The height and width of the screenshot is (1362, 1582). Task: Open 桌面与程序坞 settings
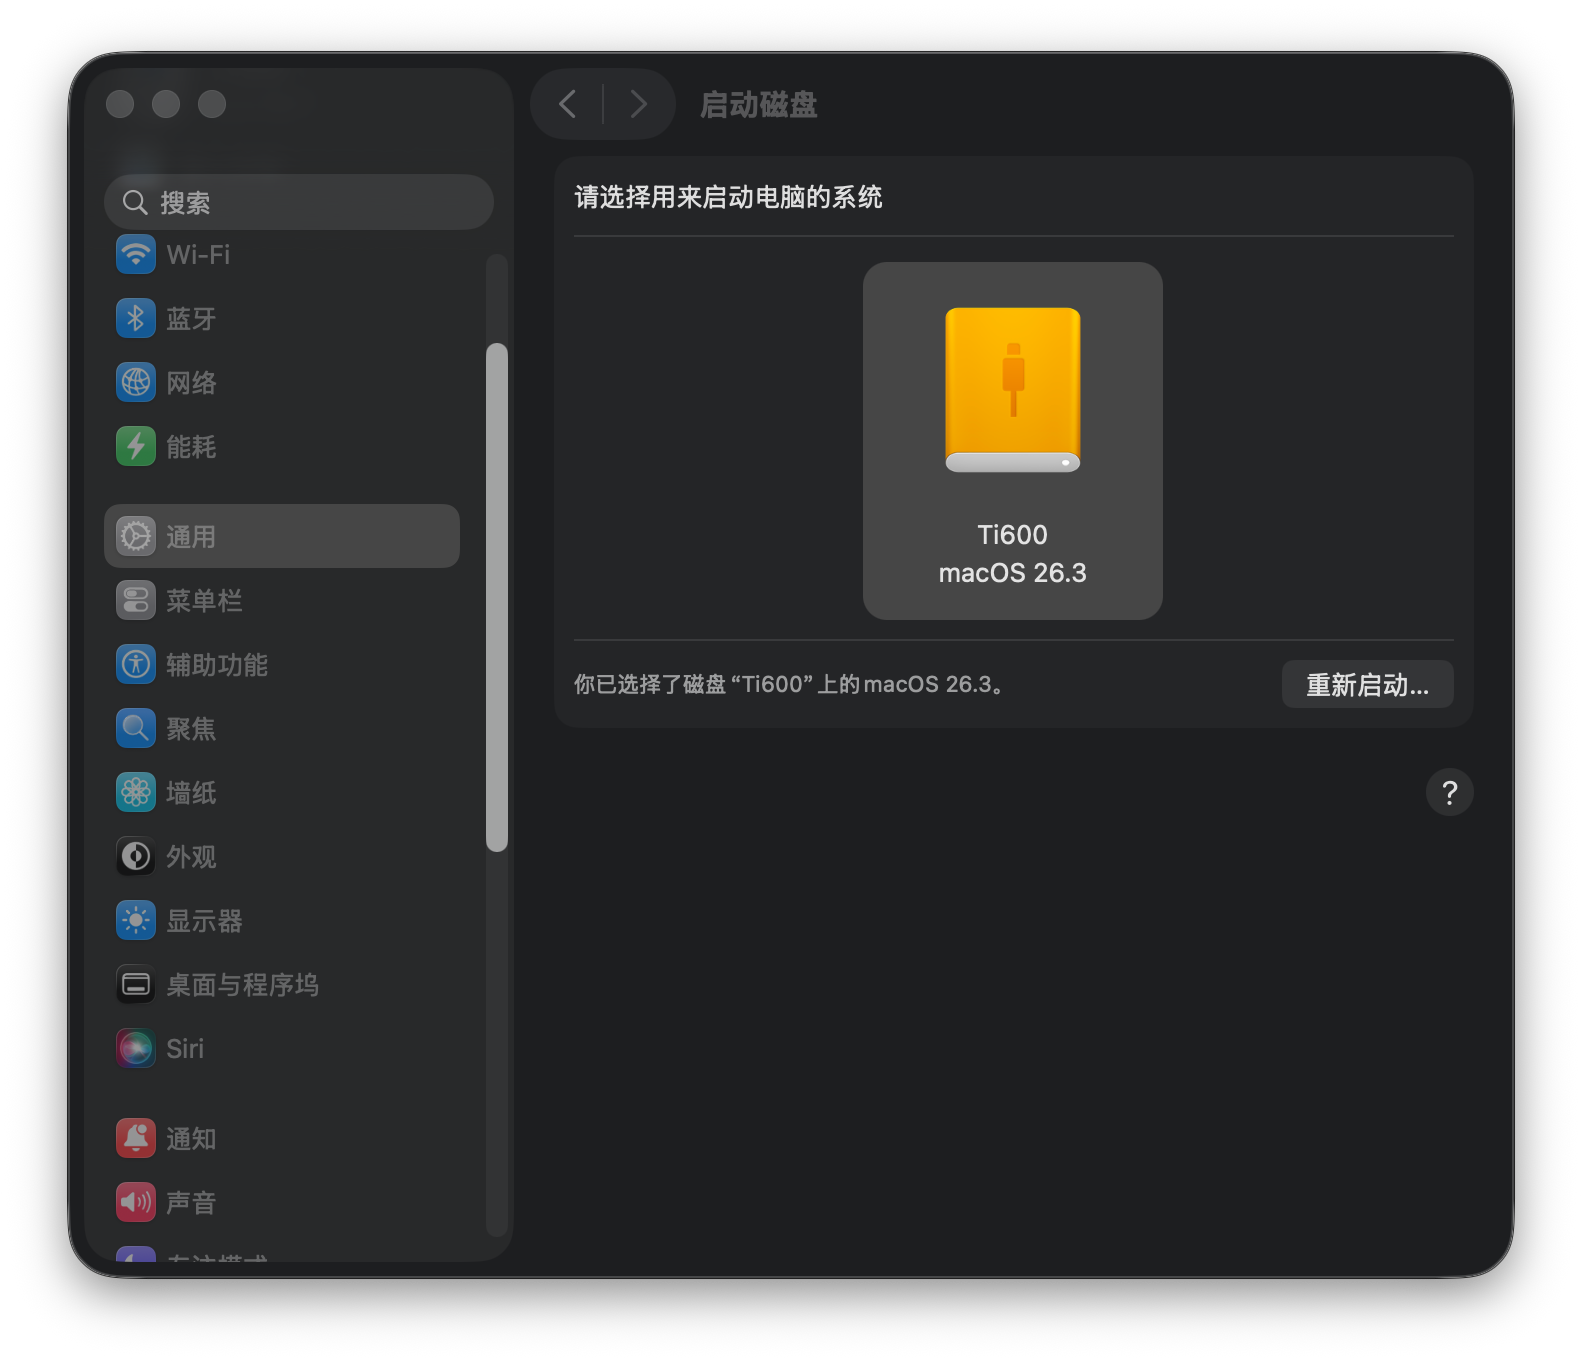[x=242, y=985]
